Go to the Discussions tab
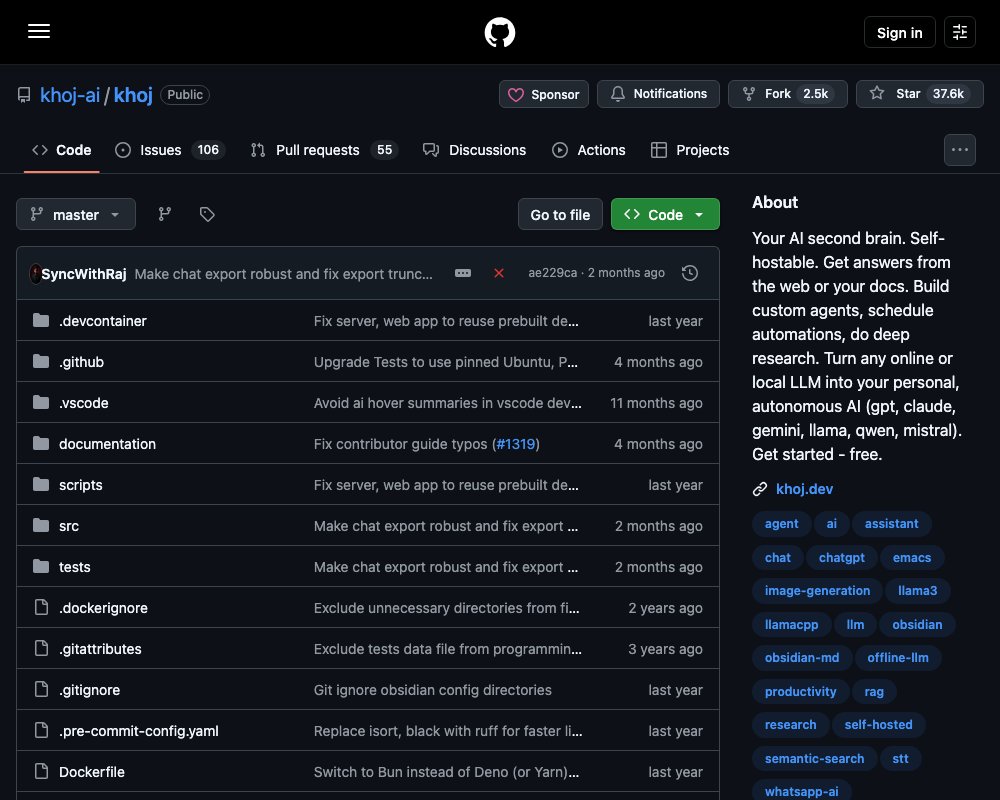Viewport: 1000px width, 800px height. coord(474,150)
